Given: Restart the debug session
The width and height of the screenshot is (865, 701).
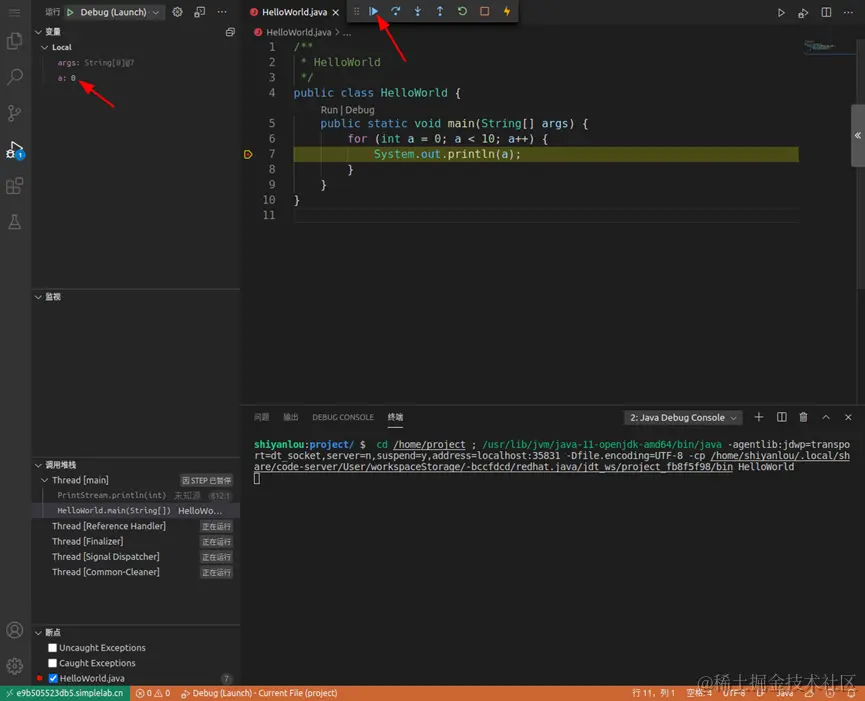Looking at the screenshot, I should point(462,12).
